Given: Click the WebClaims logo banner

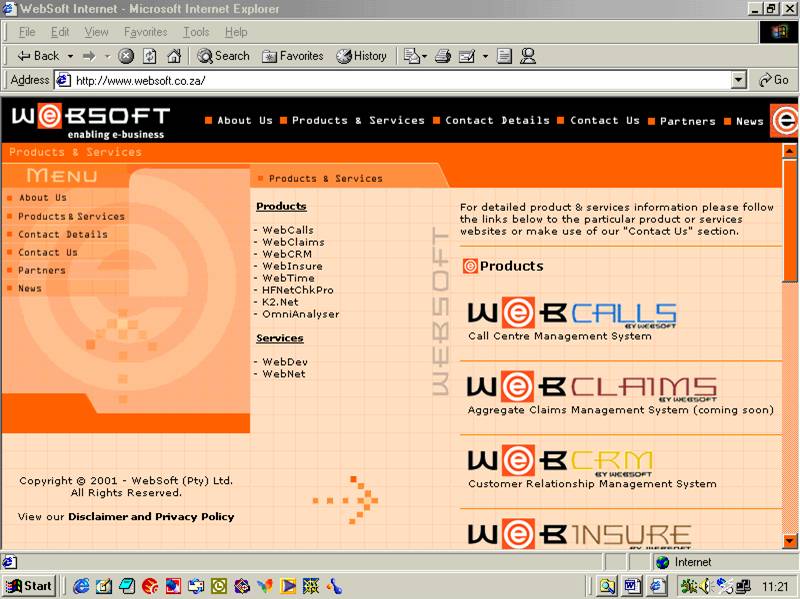Looking at the screenshot, I should click(x=592, y=386).
